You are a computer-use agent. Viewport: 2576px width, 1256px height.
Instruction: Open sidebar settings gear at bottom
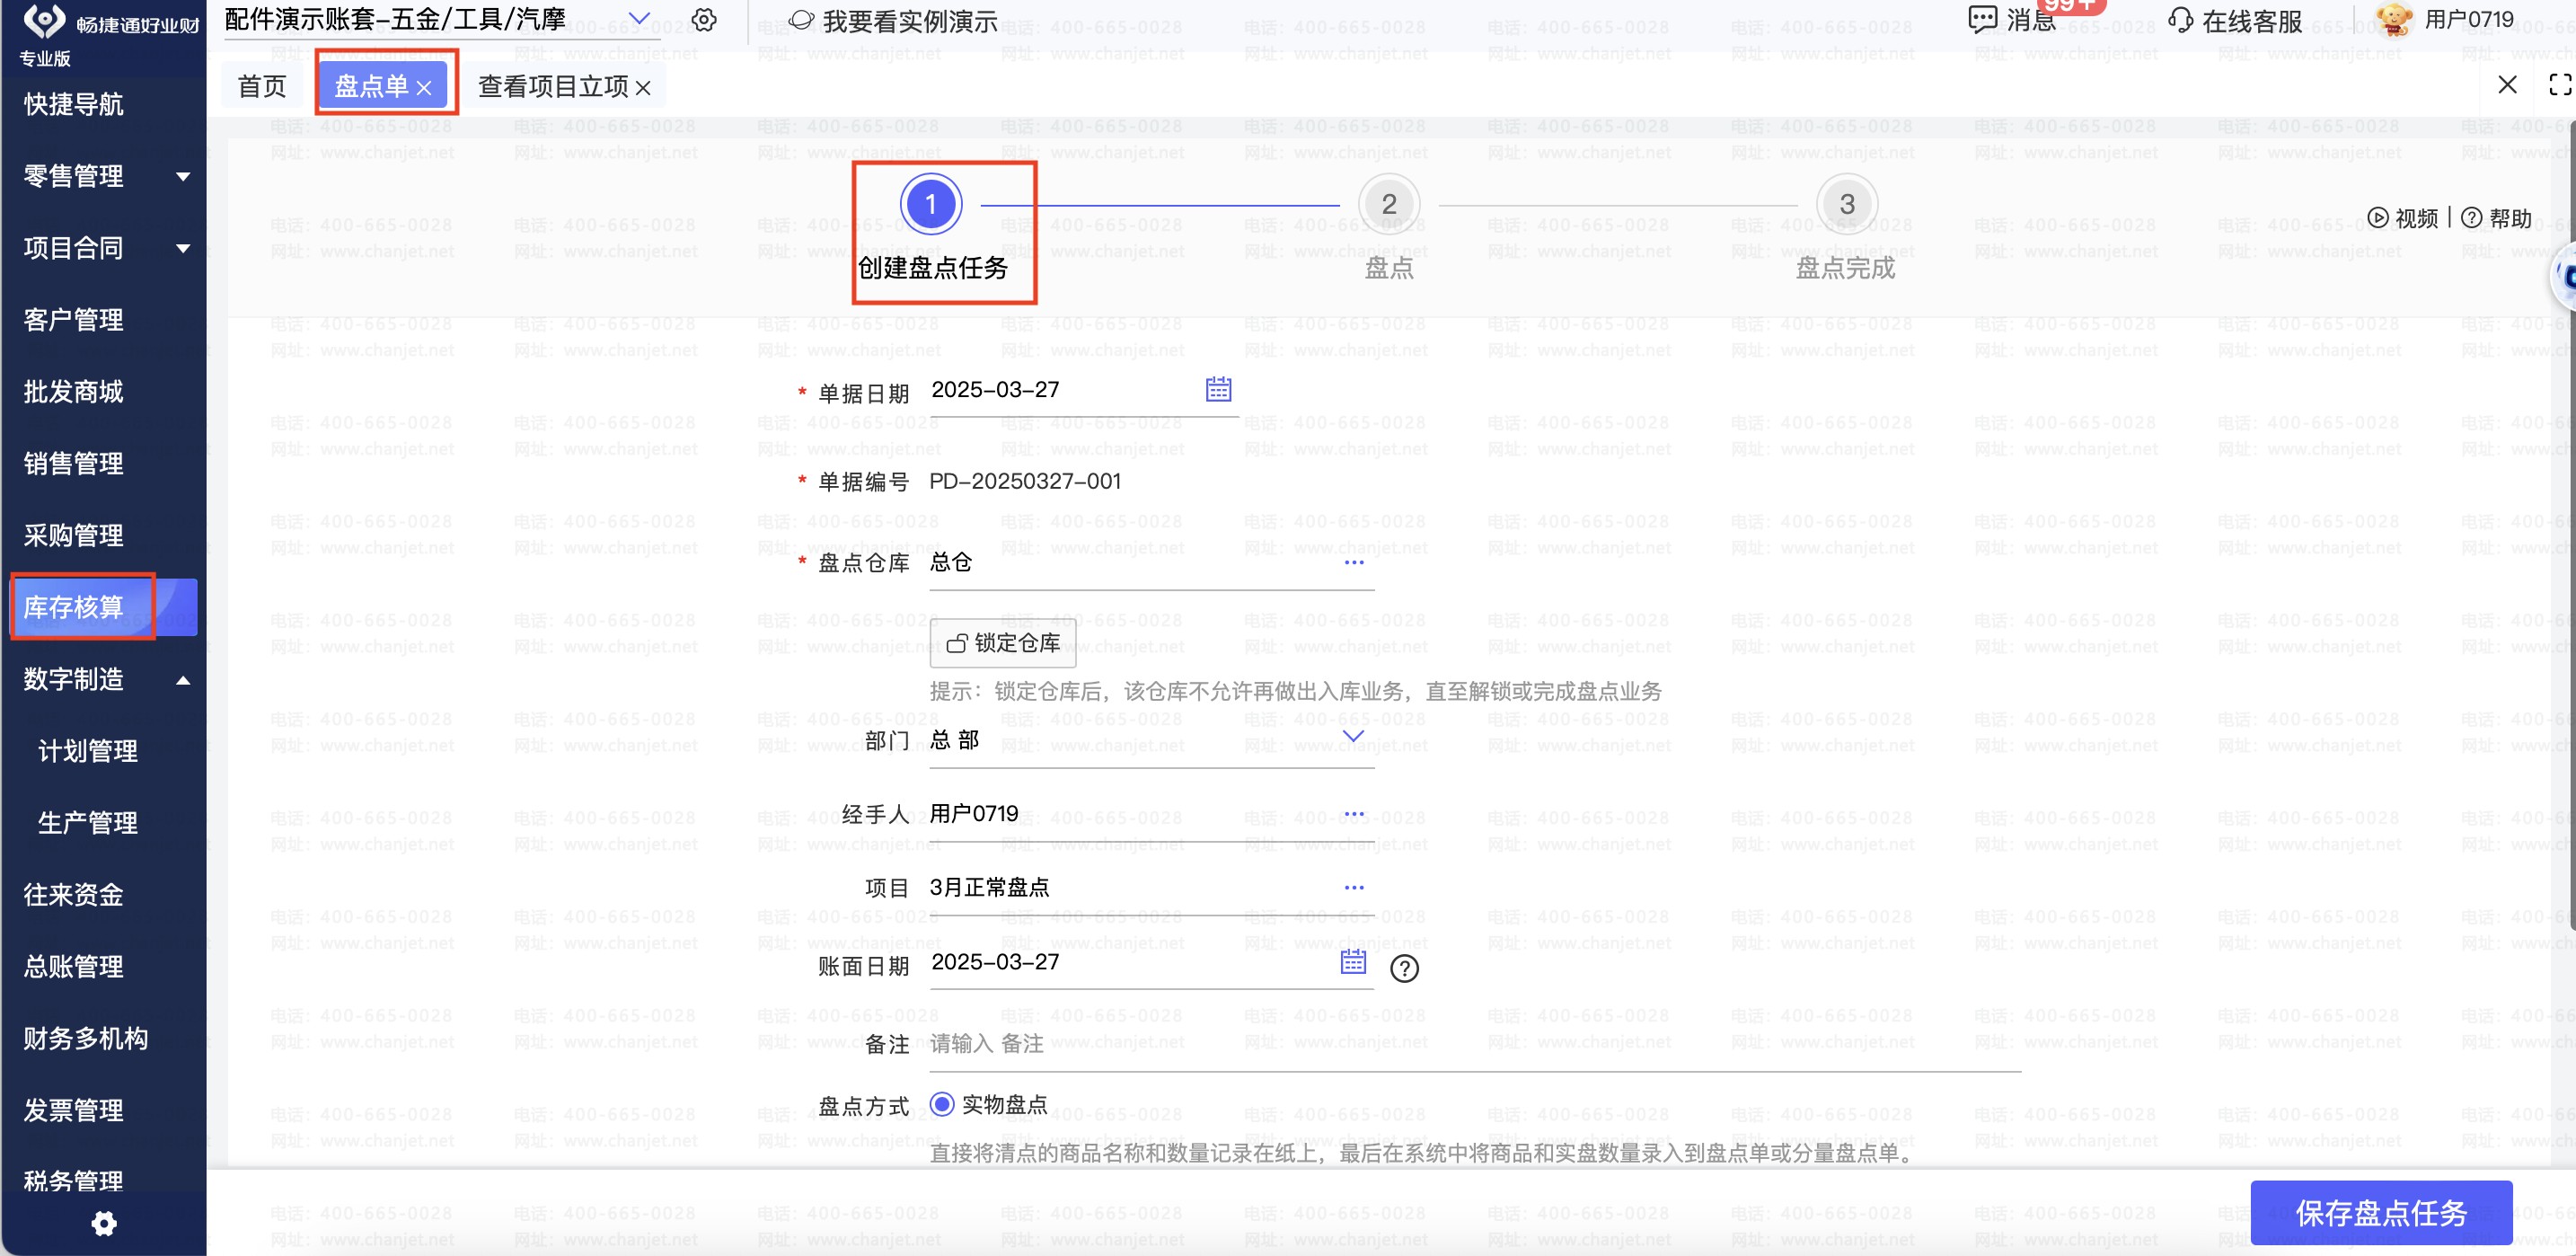[103, 1223]
